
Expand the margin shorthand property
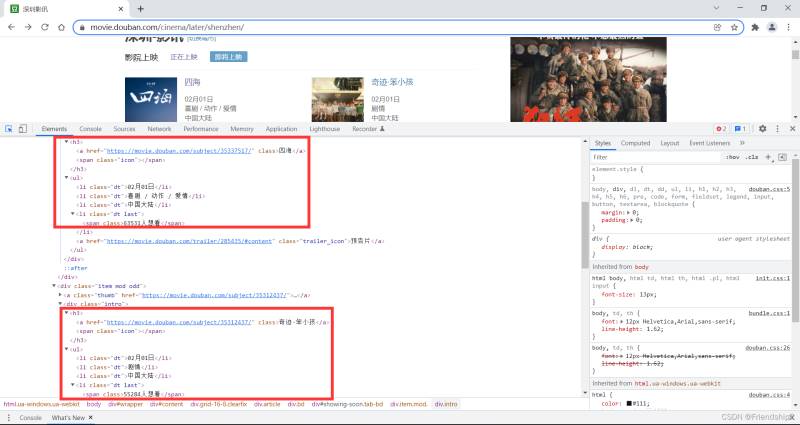click(628, 212)
